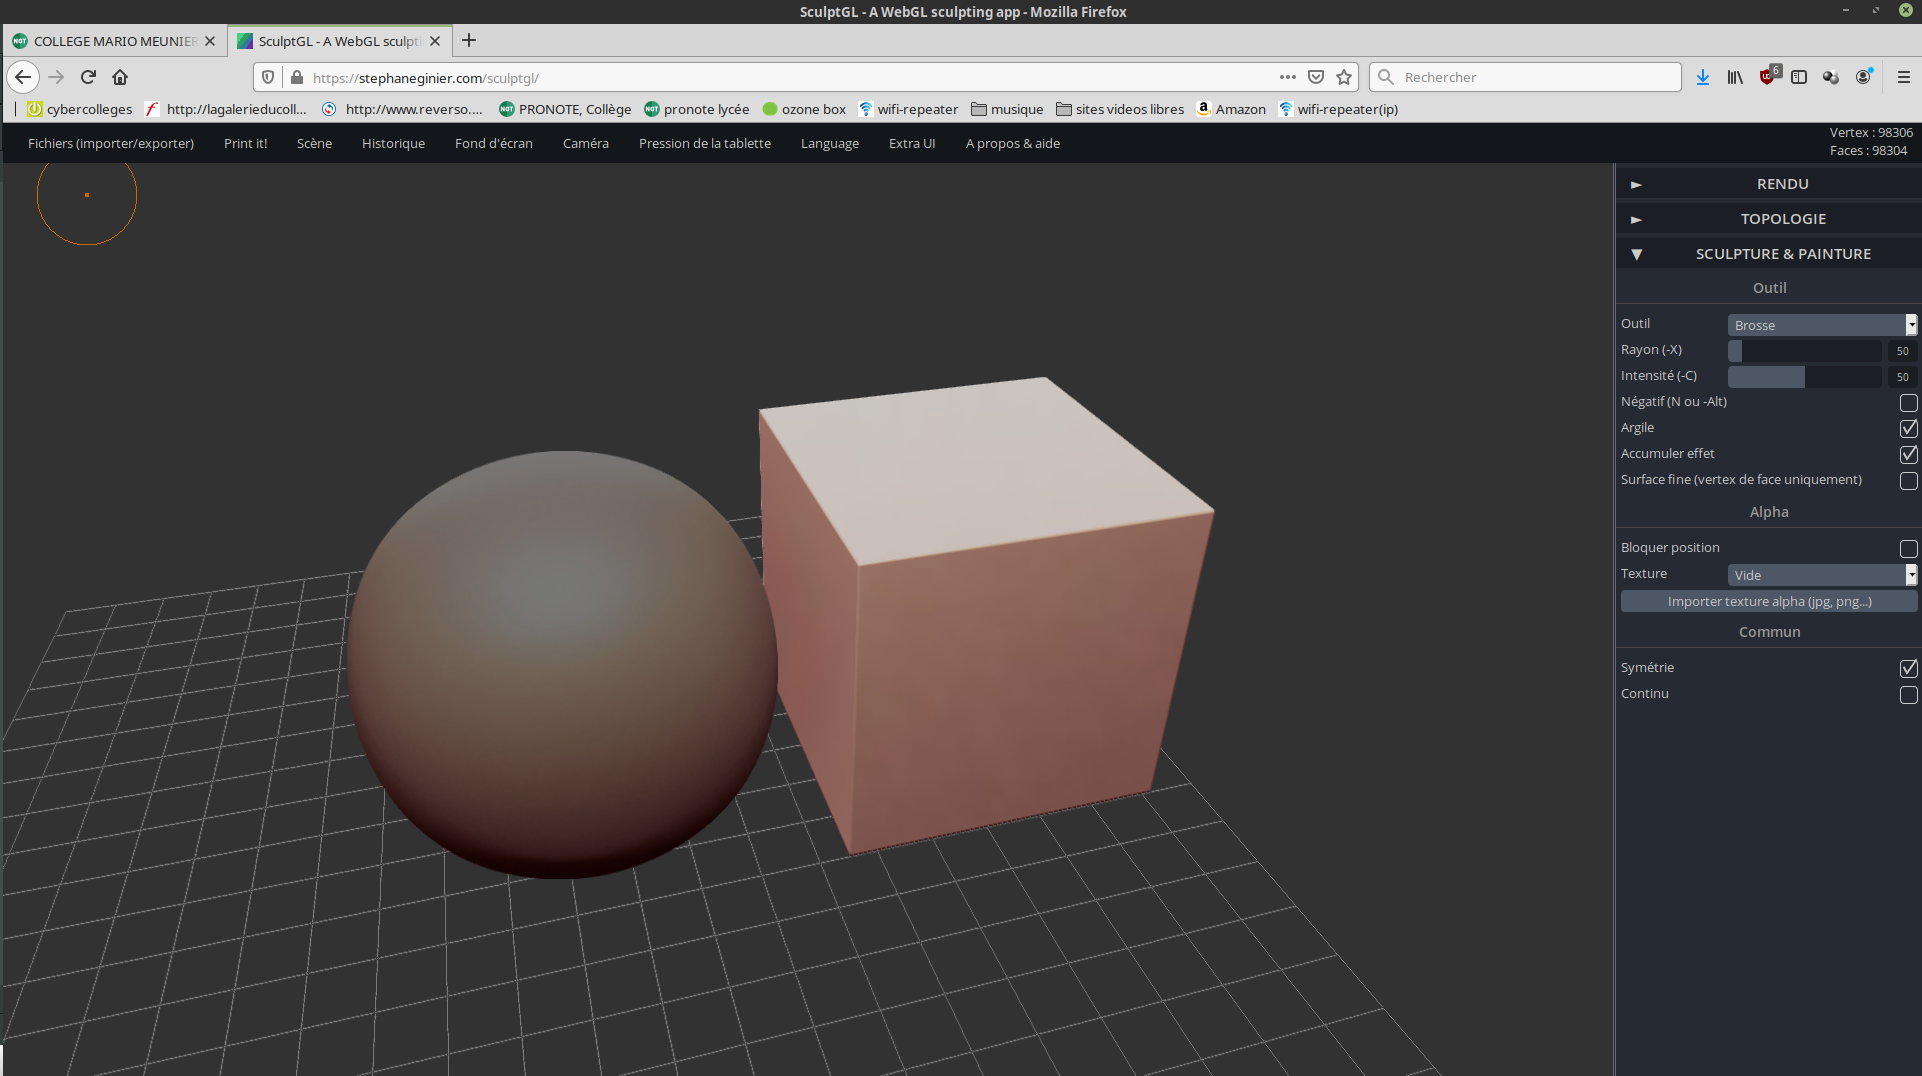Edit the Intensité value field

tap(1902, 376)
